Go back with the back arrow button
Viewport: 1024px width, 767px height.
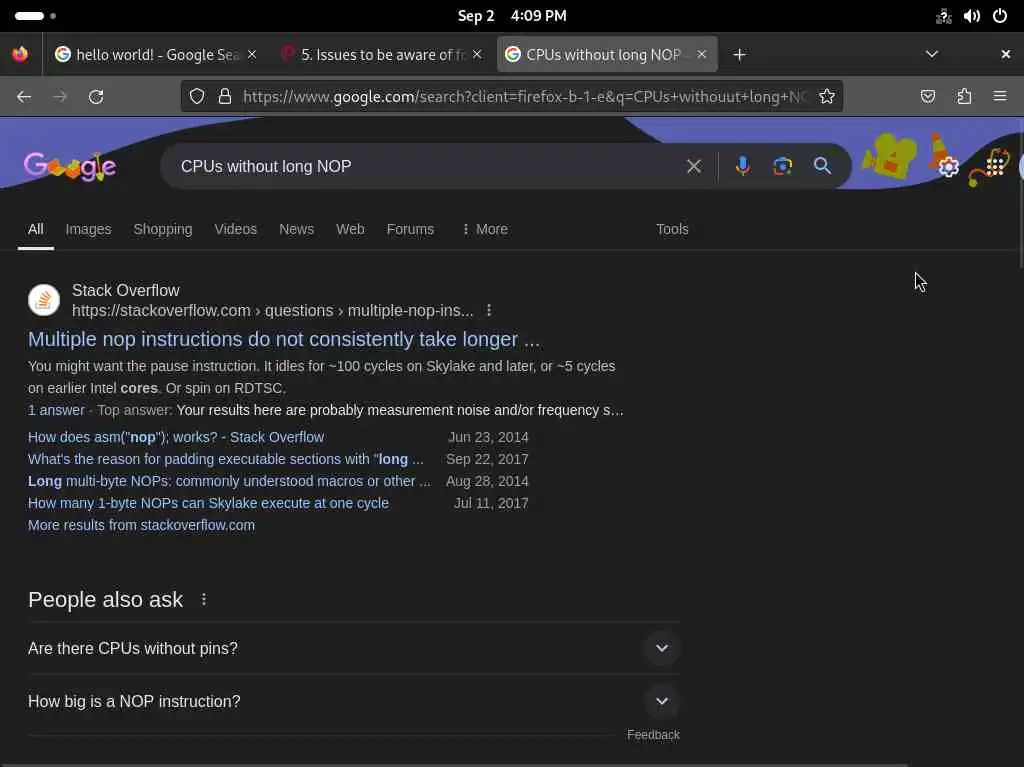click(24, 97)
